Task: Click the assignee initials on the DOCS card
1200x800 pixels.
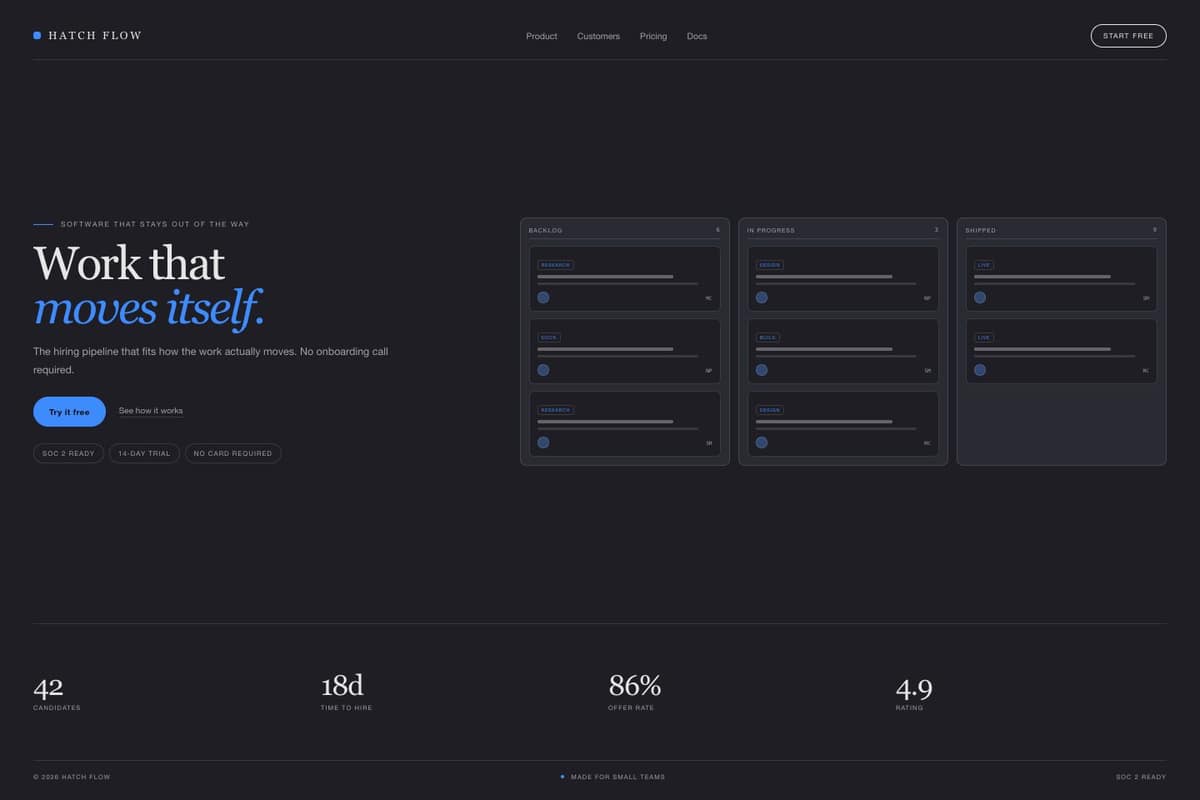Action: coord(709,371)
